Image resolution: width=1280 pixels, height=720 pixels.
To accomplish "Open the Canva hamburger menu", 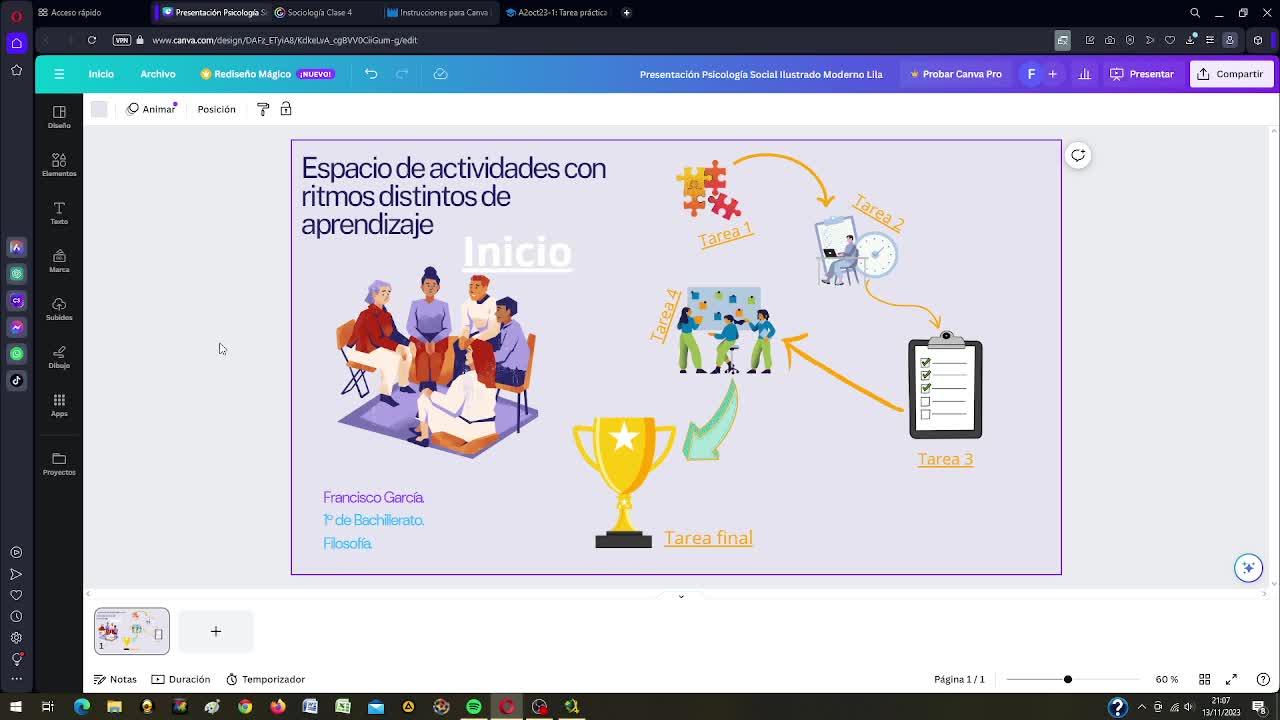I will click(59, 74).
